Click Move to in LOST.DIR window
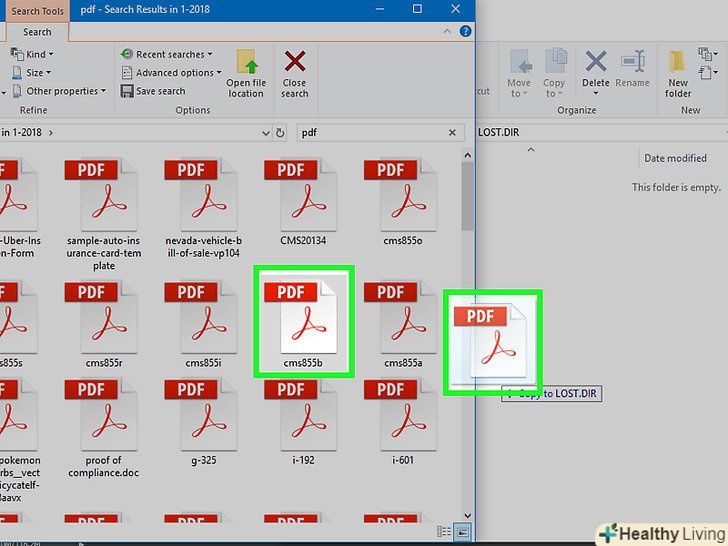This screenshot has height=546, width=728. tap(520, 74)
